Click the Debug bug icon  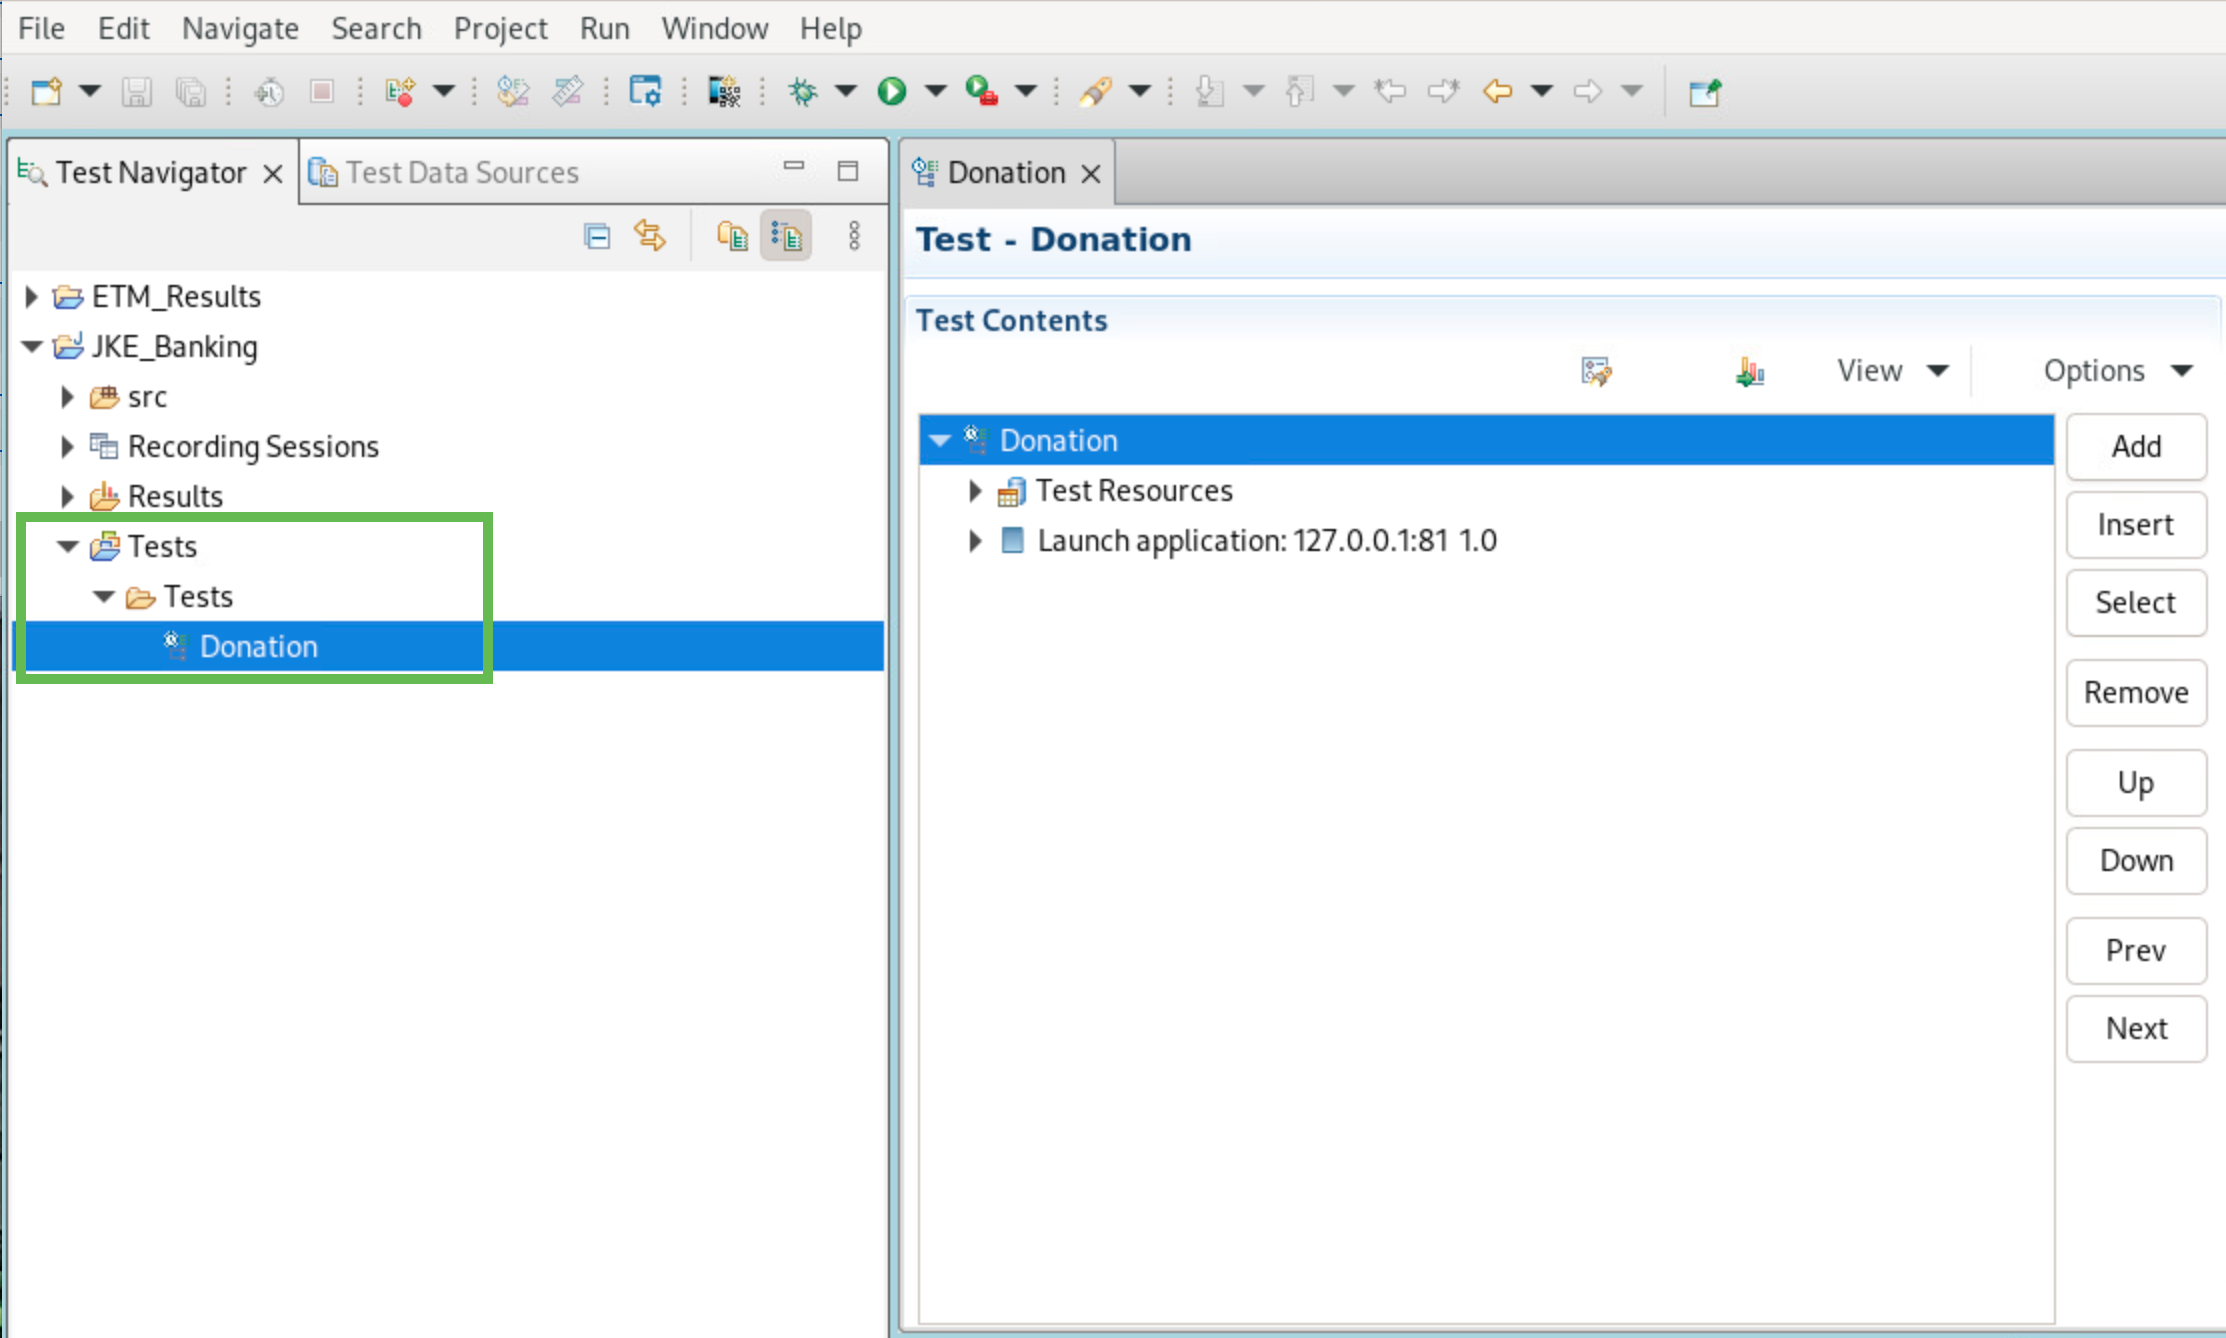click(x=802, y=91)
